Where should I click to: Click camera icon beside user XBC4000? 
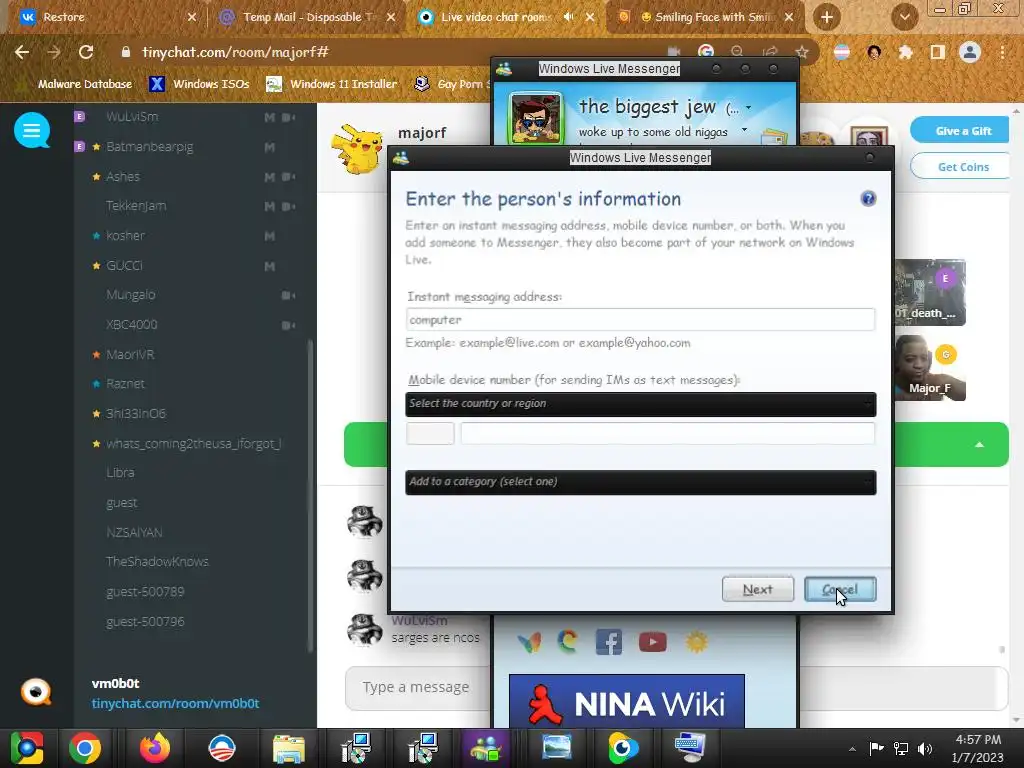[288, 325]
